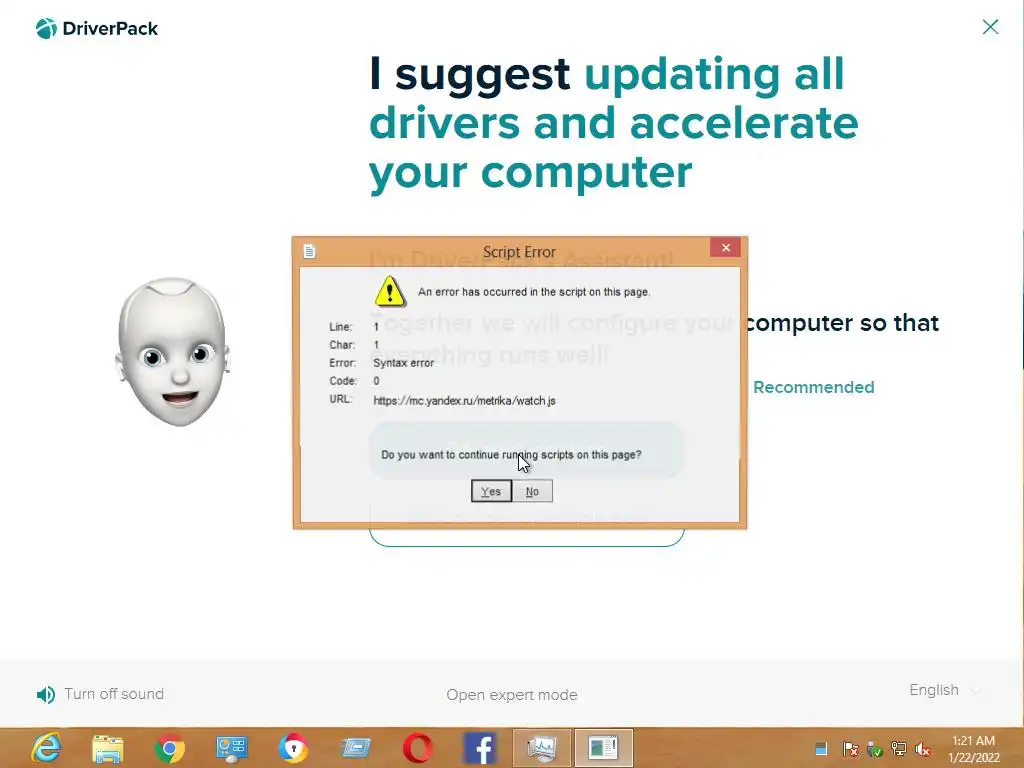Open File Explorer from the taskbar

coord(108,748)
